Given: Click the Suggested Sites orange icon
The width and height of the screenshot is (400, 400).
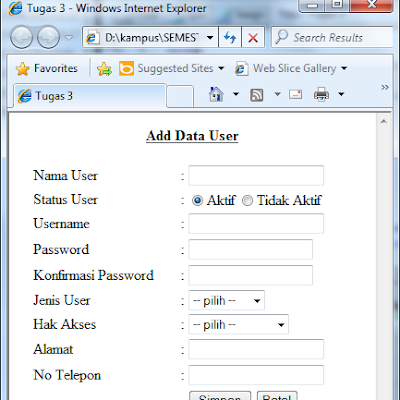Looking at the screenshot, I should click(x=126, y=68).
